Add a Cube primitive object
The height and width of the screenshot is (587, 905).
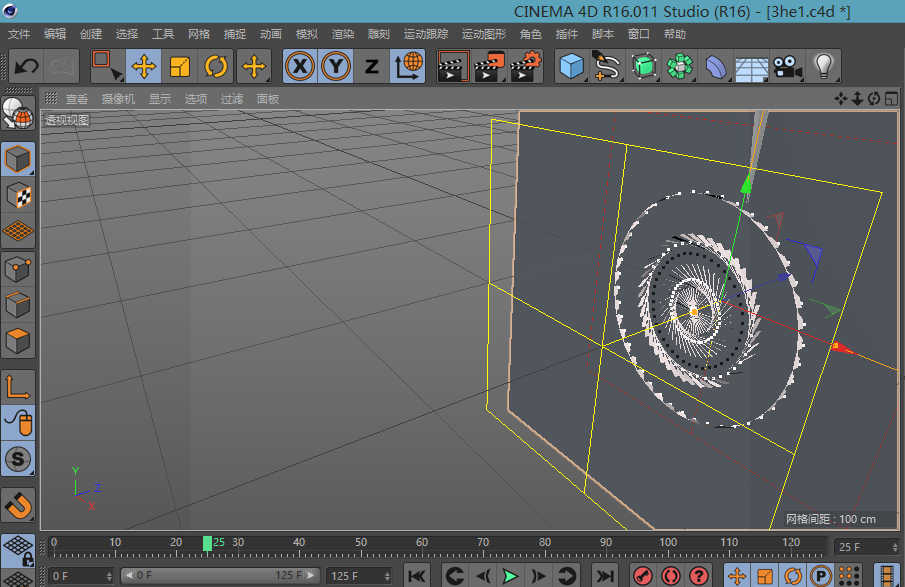tap(571, 67)
